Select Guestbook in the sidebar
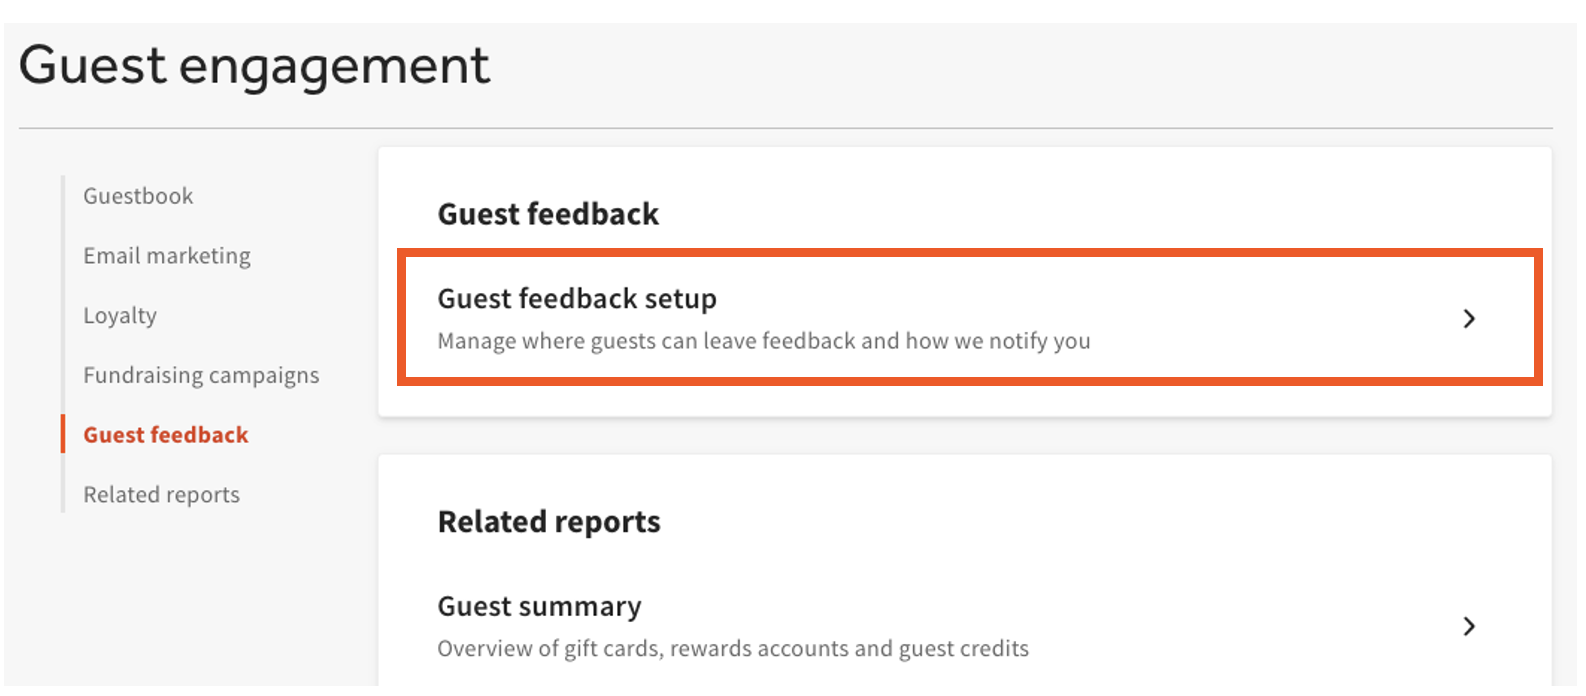The width and height of the screenshot is (1586, 696). (x=137, y=196)
